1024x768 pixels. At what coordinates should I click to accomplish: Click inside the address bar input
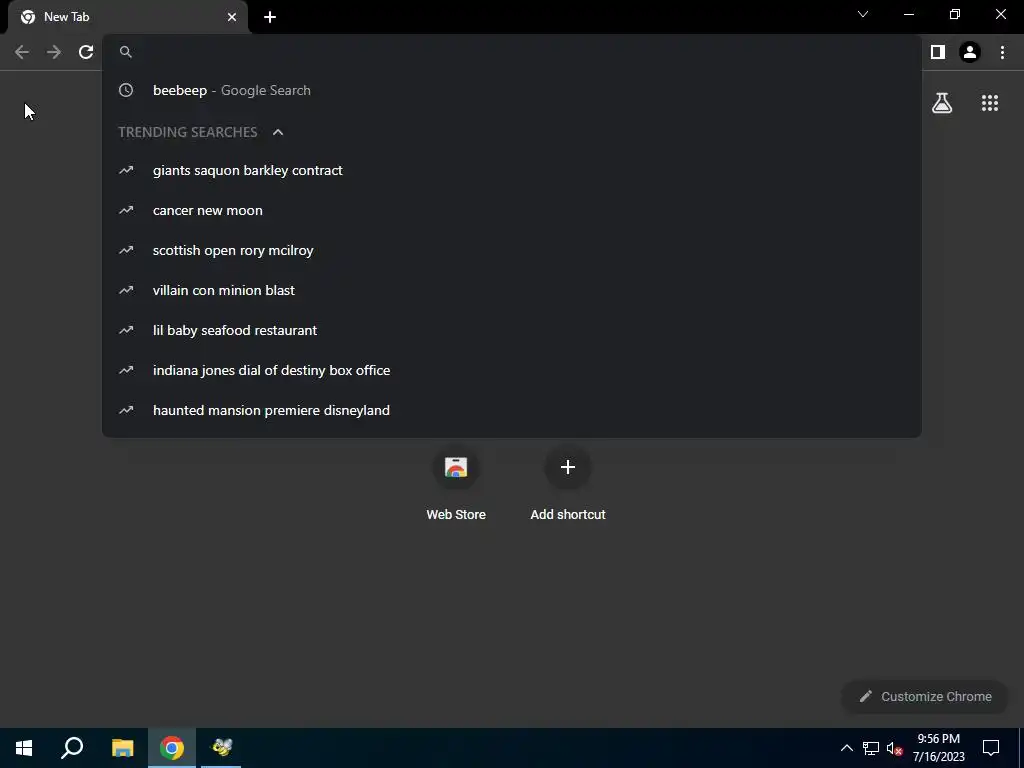[x=522, y=52]
